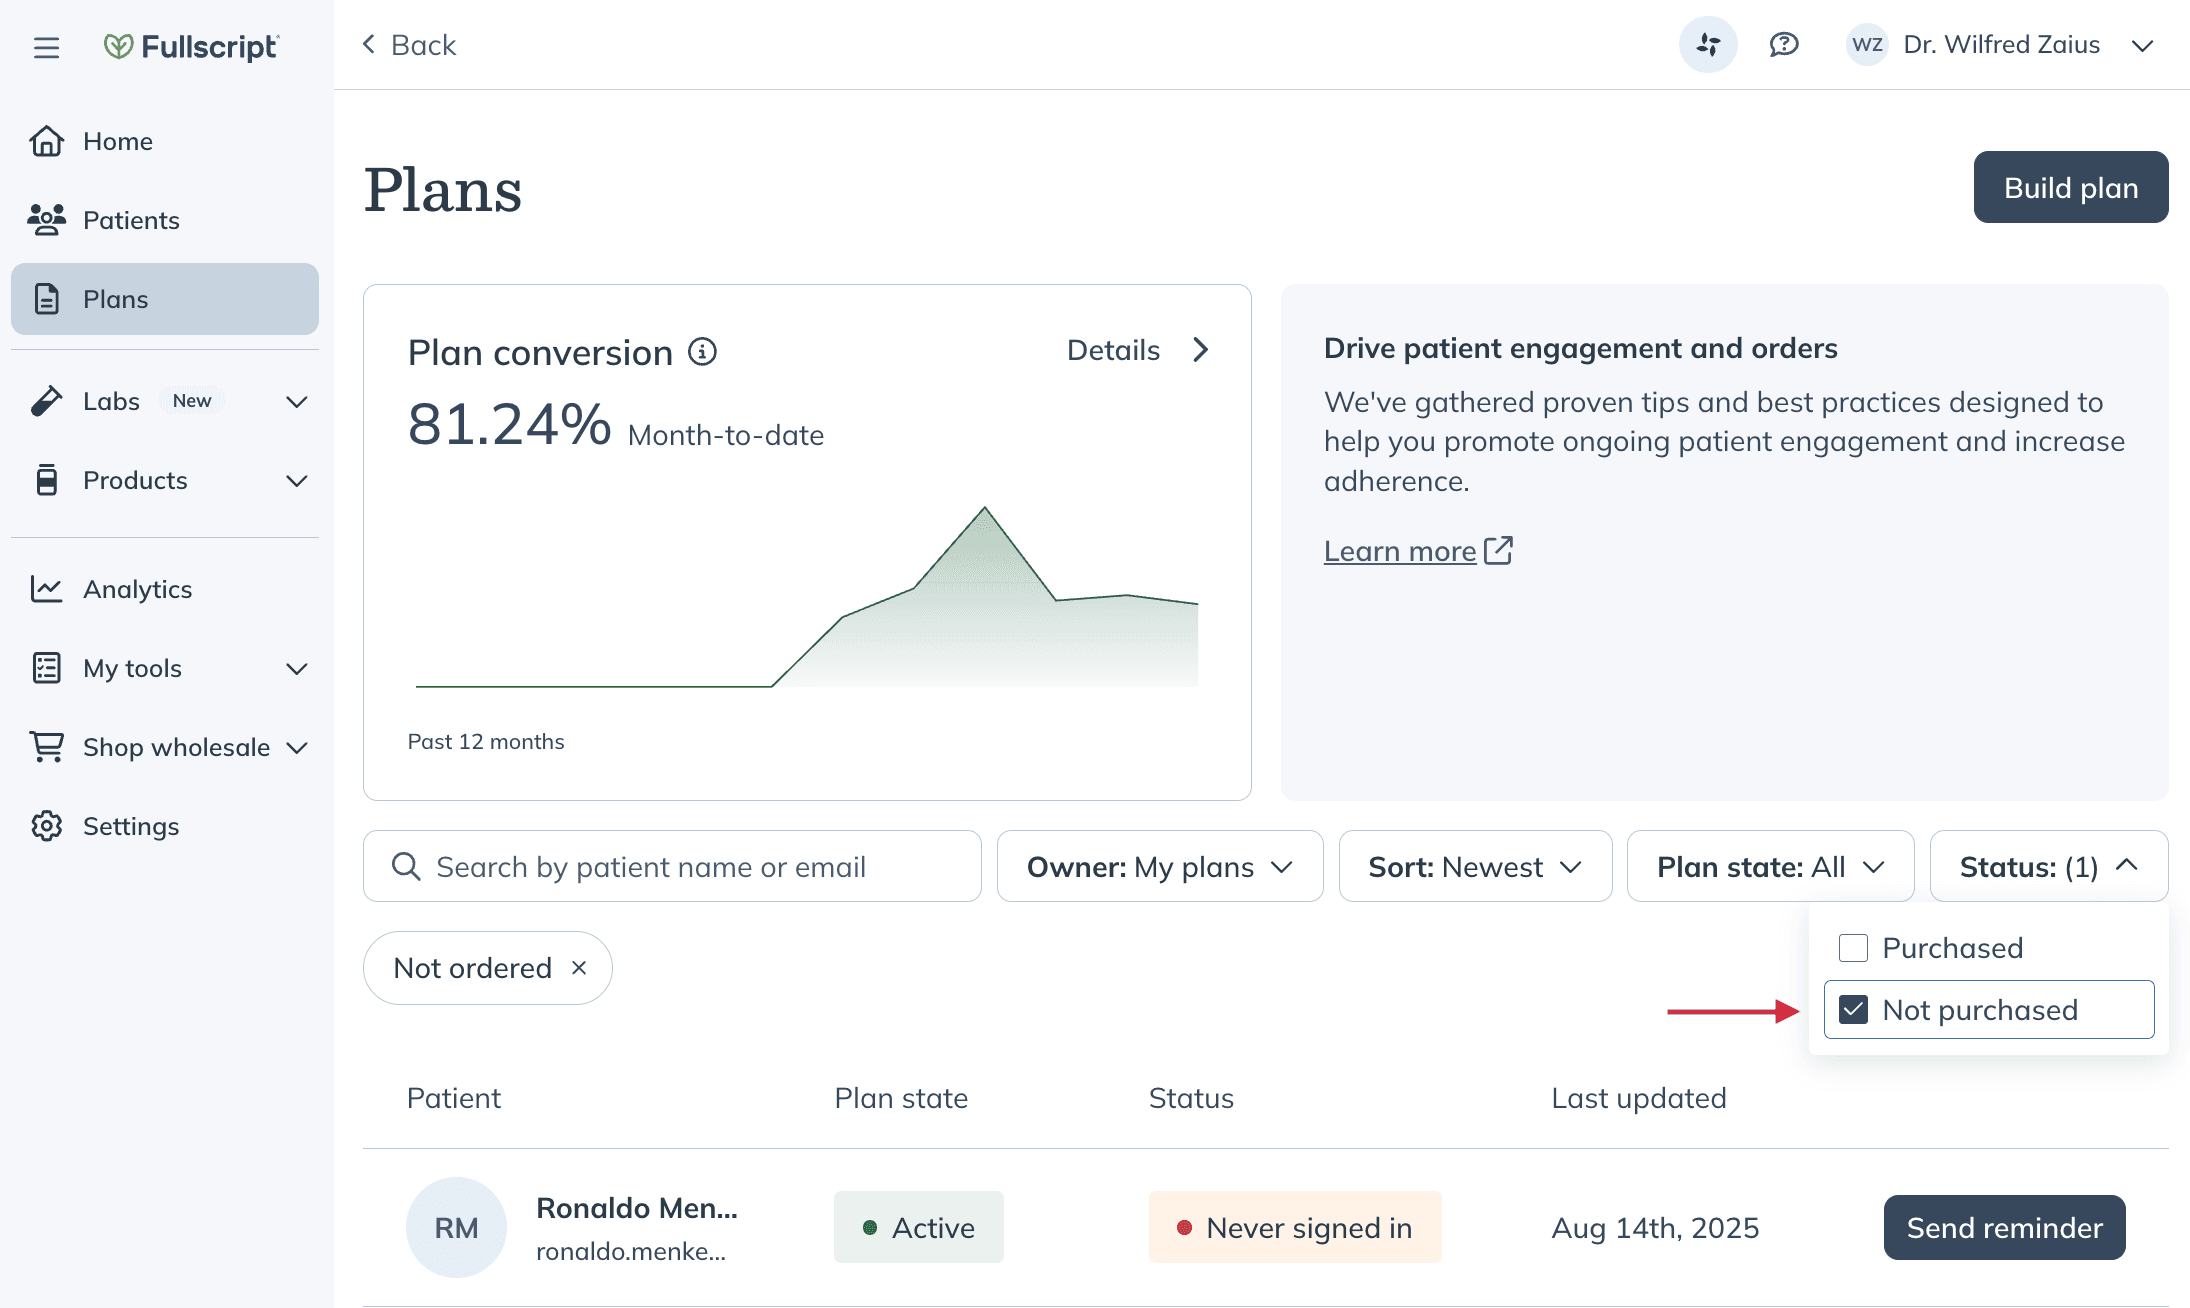Click the Plan conversion info icon
The height and width of the screenshot is (1308, 2190).
pos(702,352)
